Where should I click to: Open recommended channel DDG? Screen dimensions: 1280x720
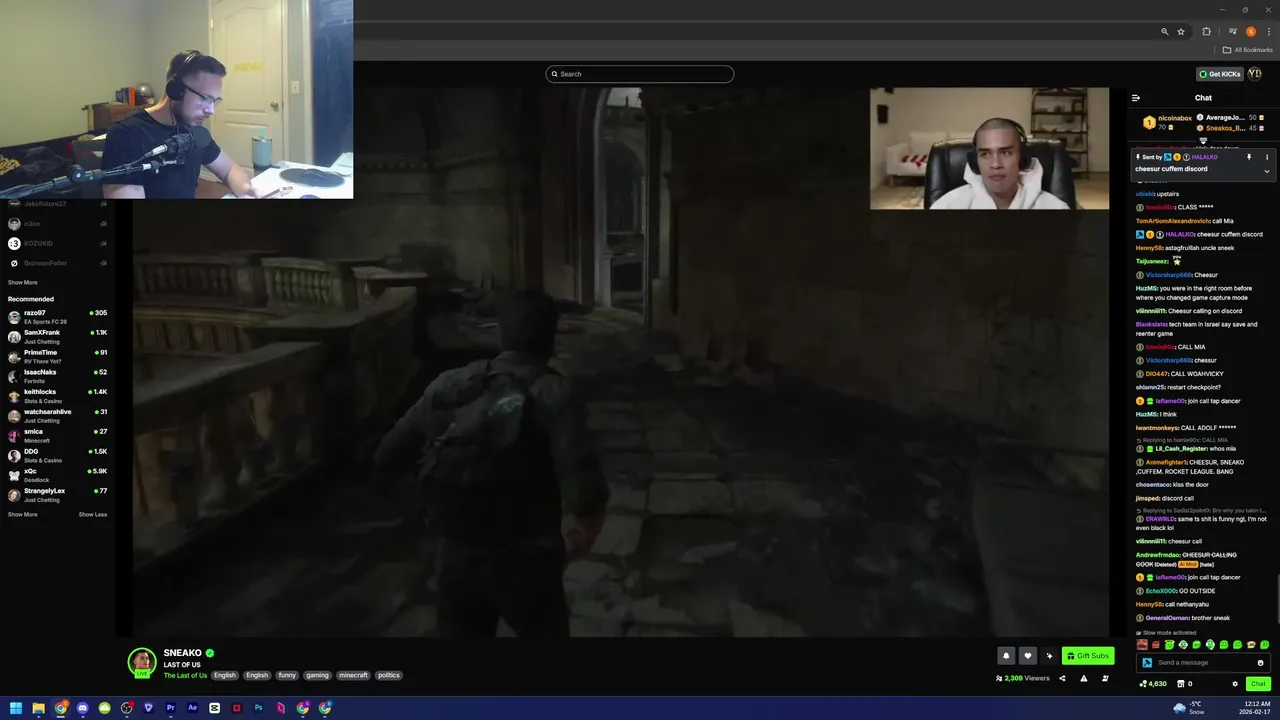[x=57, y=456]
